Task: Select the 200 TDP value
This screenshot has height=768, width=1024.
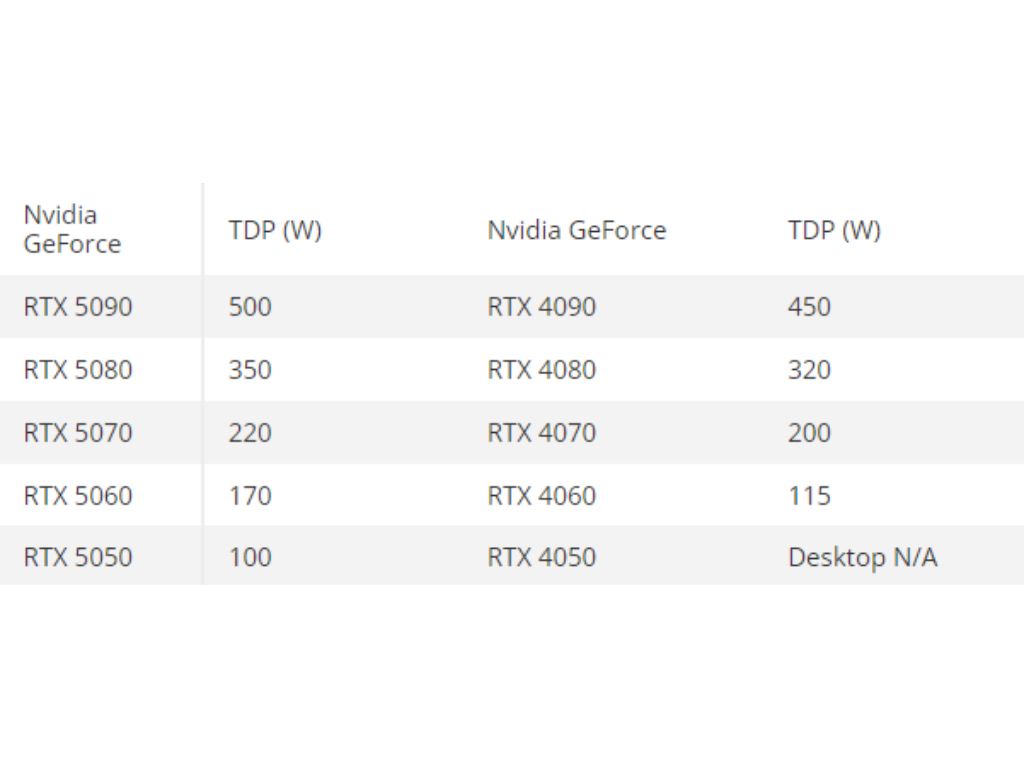Action: 809,433
